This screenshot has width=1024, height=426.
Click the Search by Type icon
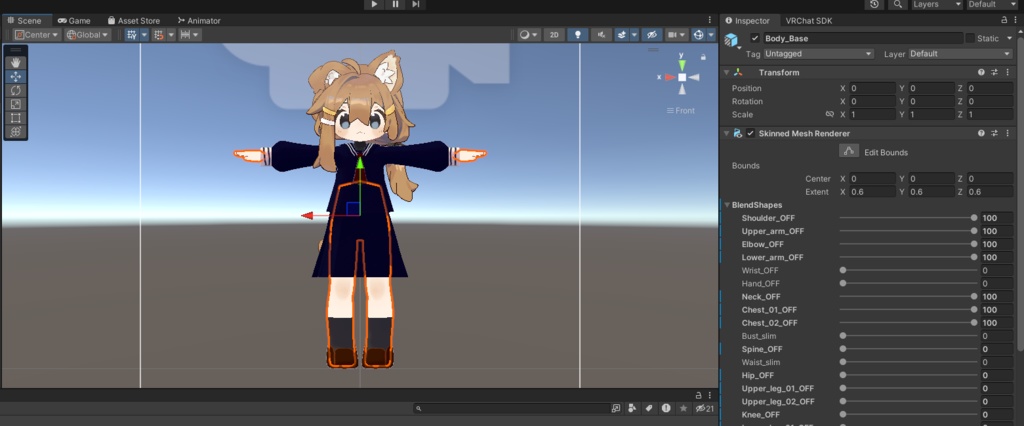pyautogui.click(x=632, y=408)
